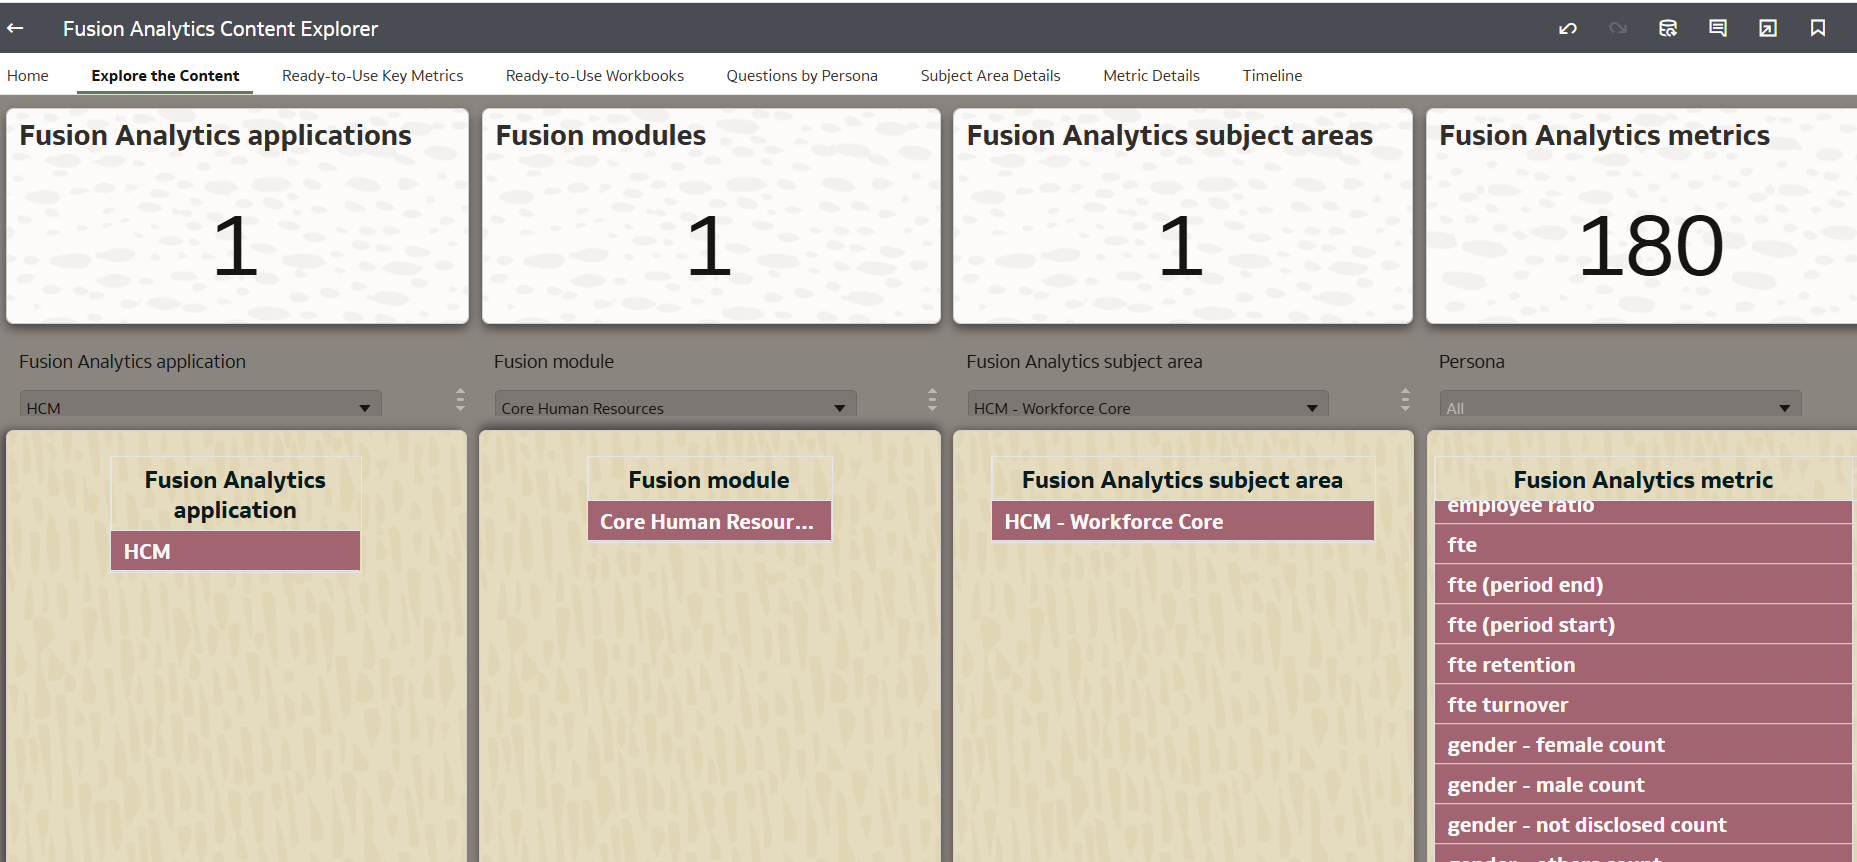Screen dimensions: 1857x862
Task: Expand the Fusion Analytics application HCM dropdown
Action: pos(201,404)
